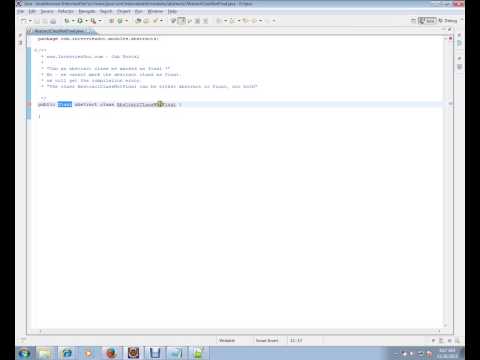
Task: Click the error marker beside class declaration
Action: coord(29,105)
